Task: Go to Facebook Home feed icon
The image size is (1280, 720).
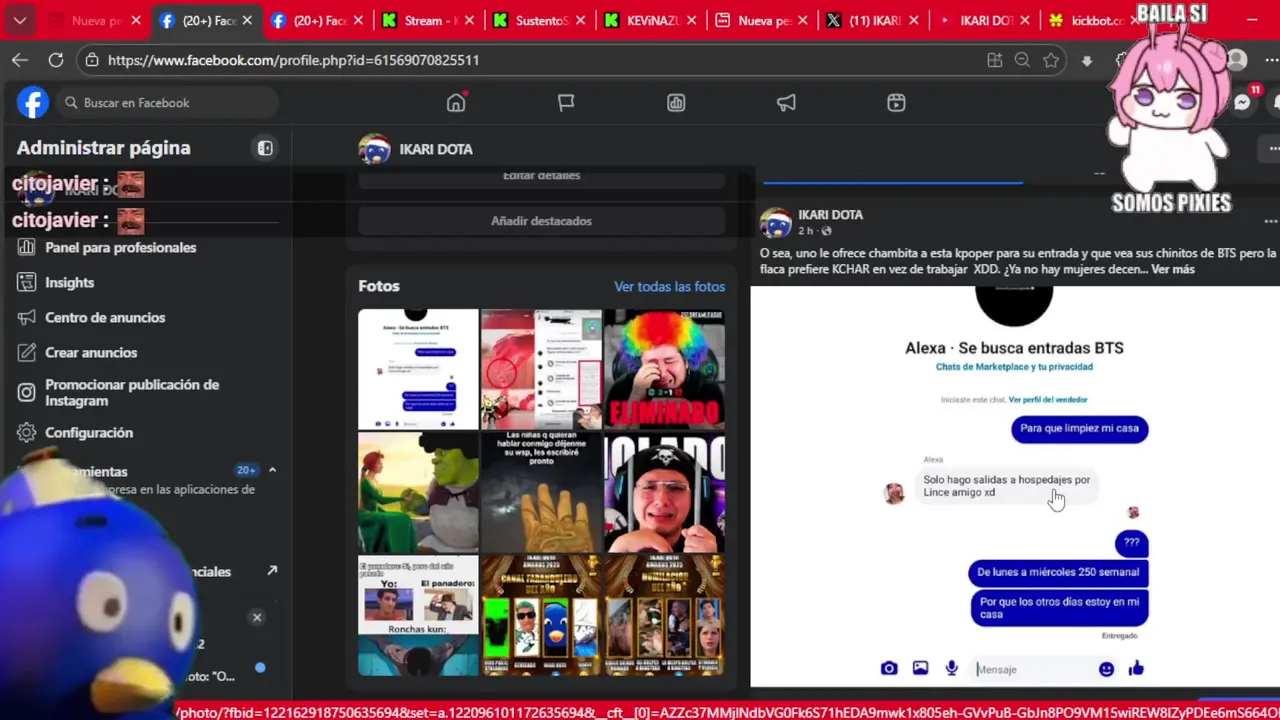Action: point(456,102)
